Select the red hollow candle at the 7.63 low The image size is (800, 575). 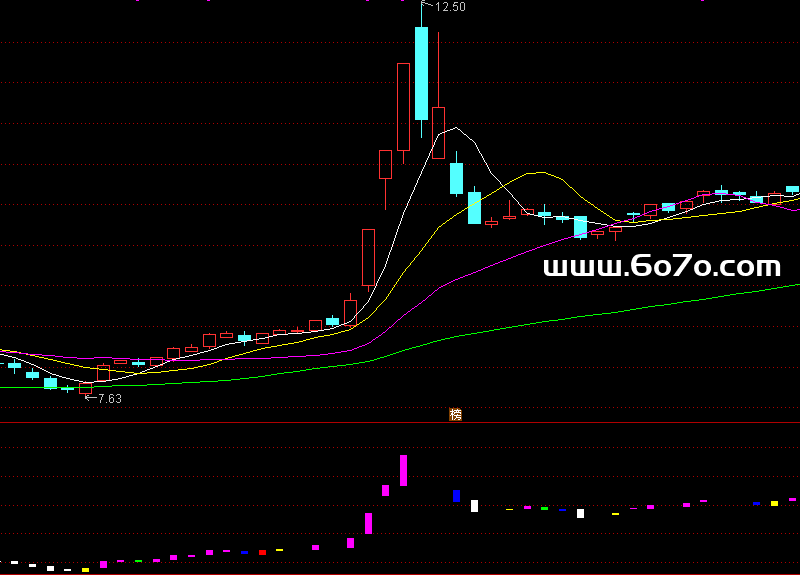point(85,386)
